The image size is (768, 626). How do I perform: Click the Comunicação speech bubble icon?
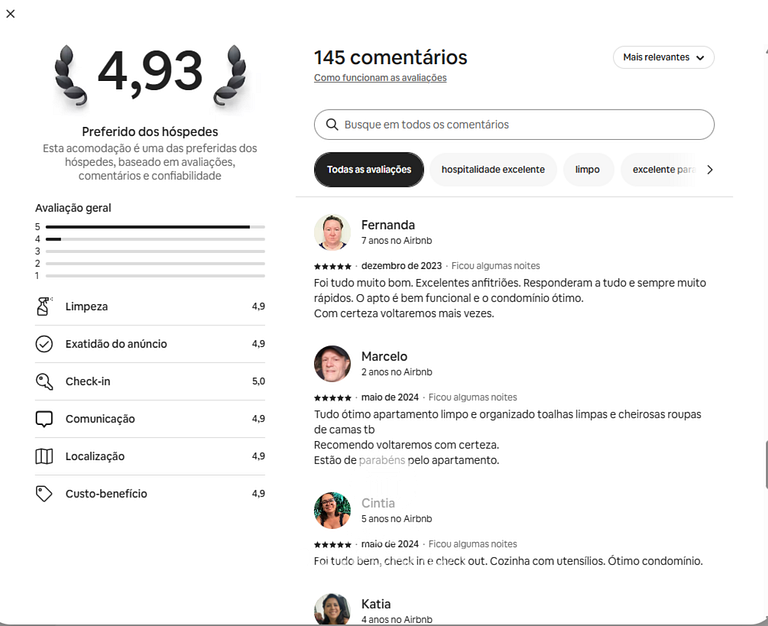coord(44,419)
